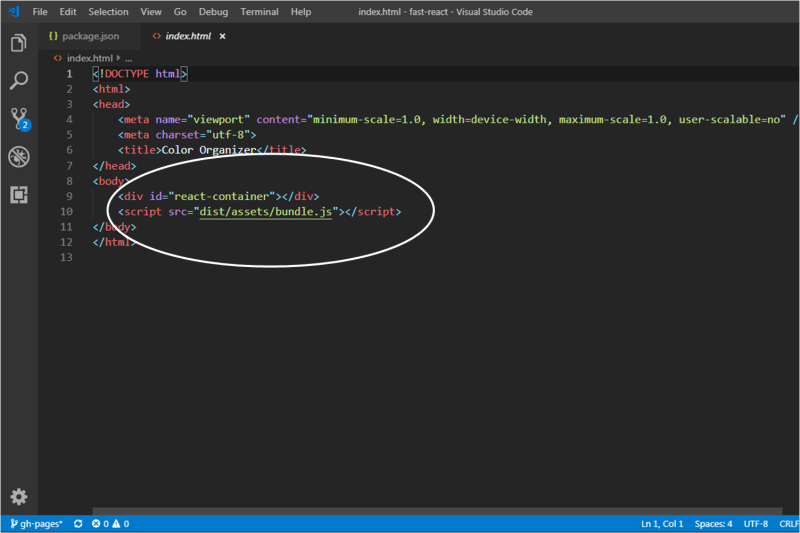Open the Debug menu
The height and width of the screenshot is (533, 800).
coord(213,12)
